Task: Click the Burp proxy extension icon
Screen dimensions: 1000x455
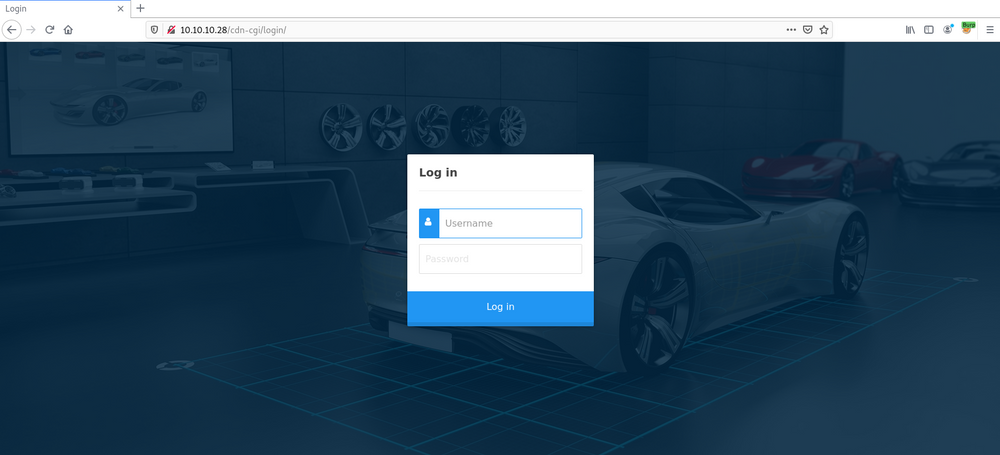Action: [968, 28]
